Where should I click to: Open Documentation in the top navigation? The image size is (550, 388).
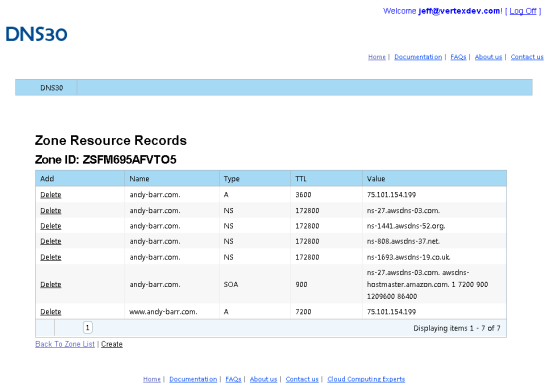click(x=418, y=57)
